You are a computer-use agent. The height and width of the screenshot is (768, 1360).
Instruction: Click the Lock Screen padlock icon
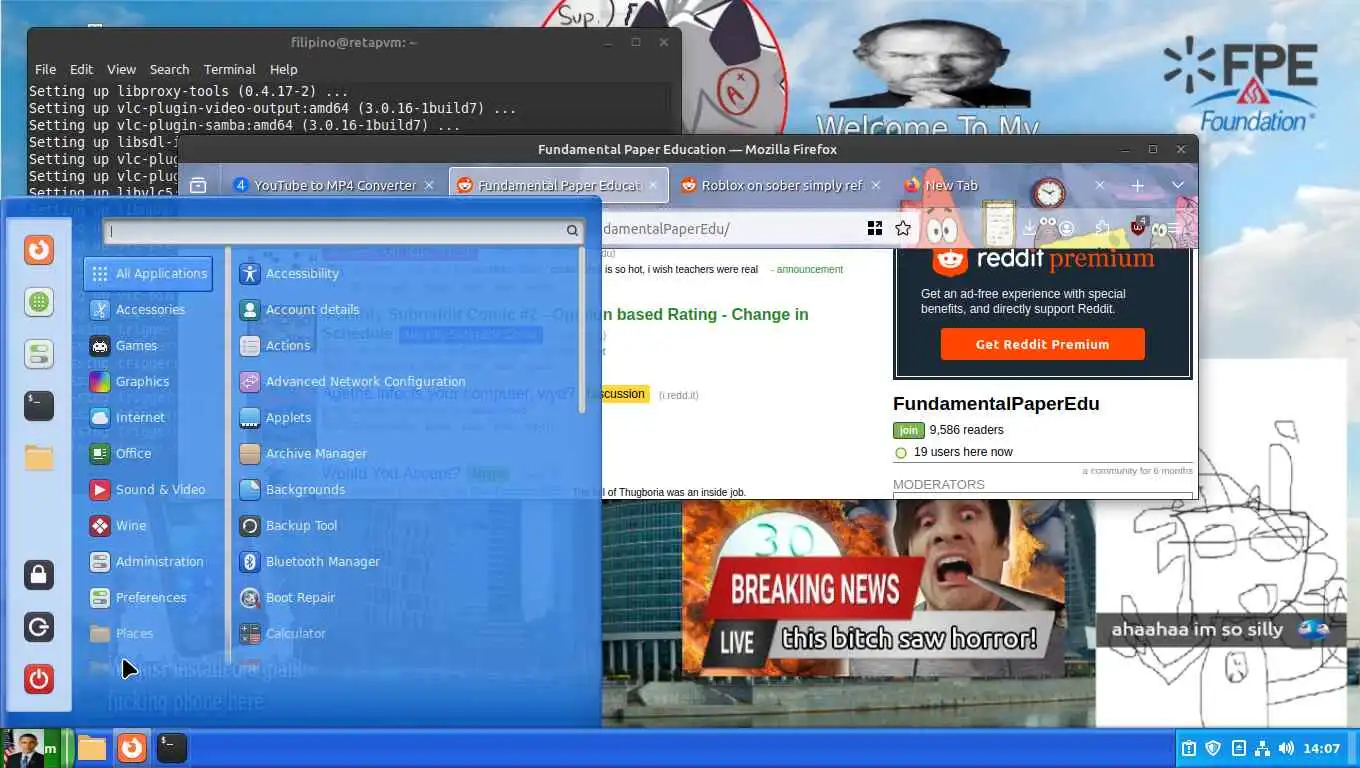pyautogui.click(x=39, y=575)
